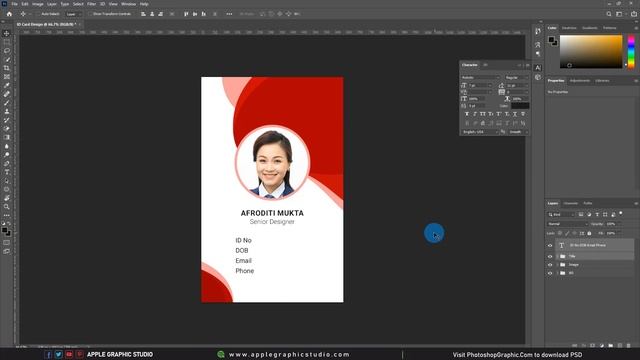Expand the Image layer group
Image resolution: width=640 pixels, height=360 pixels.
pos(557,265)
